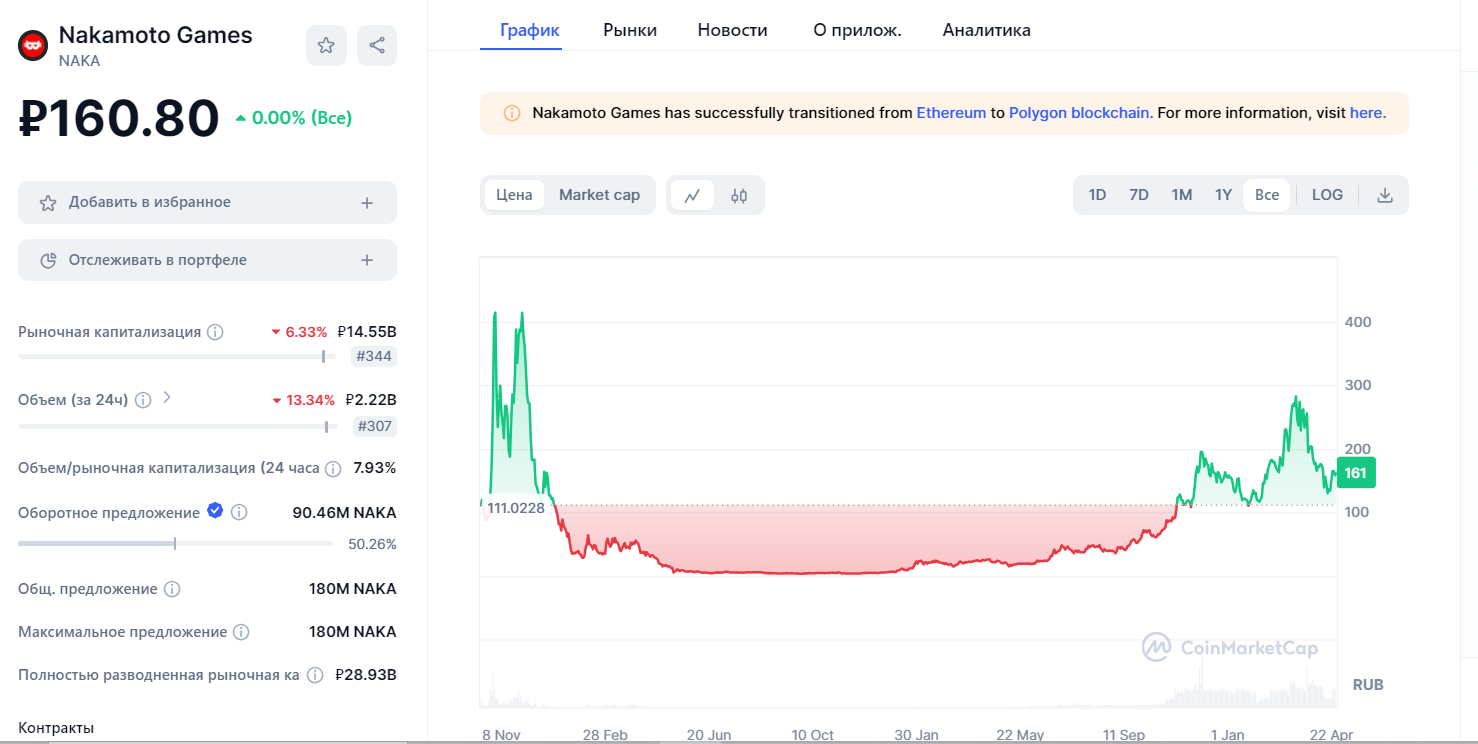Open info icon beside Объем/рыночная капитализация
Screen dimensions: 1478x744
(333, 468)
